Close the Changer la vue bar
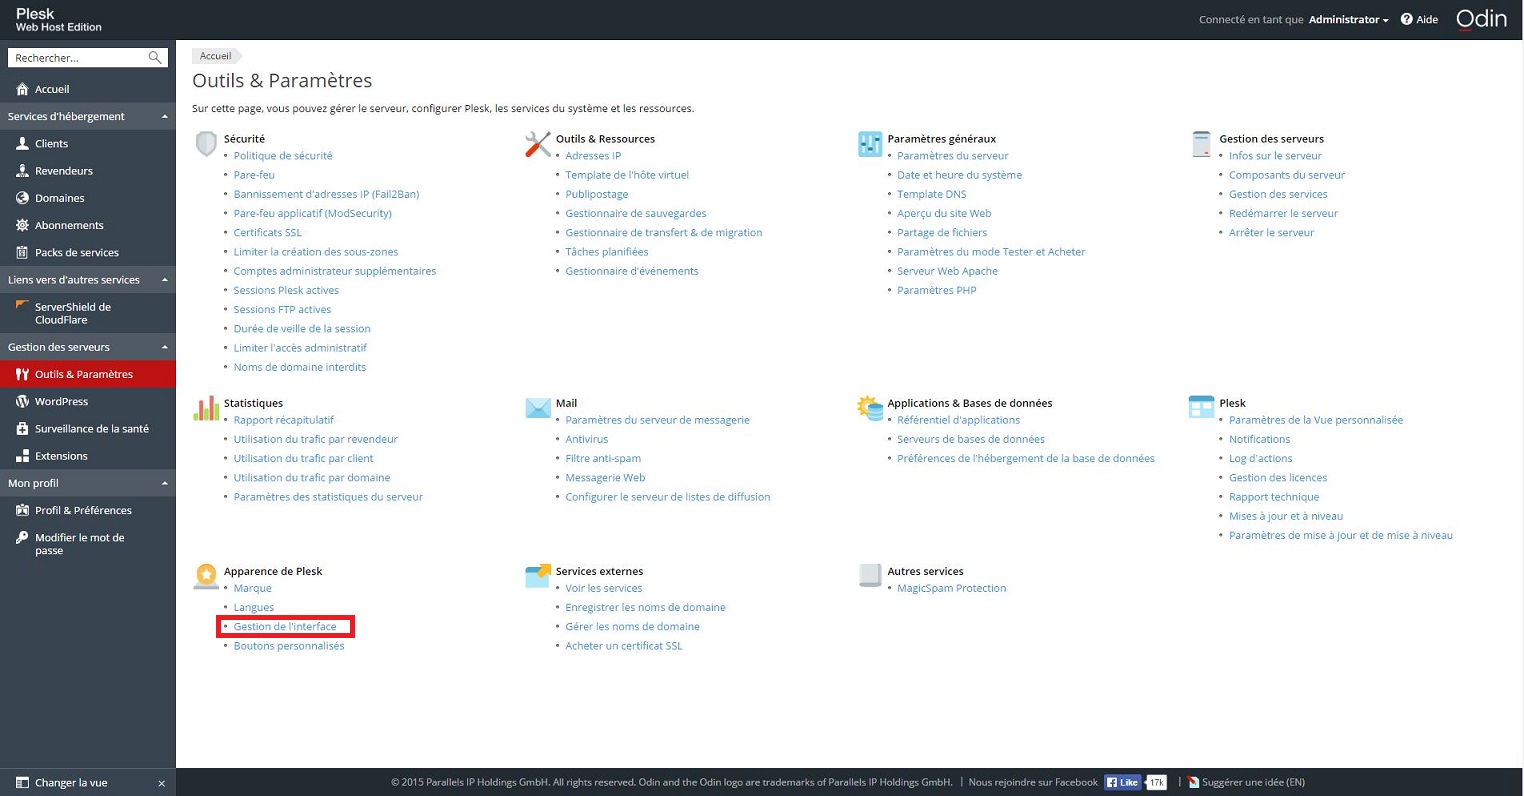This screenshot has height=796, width=1524. 161,783
